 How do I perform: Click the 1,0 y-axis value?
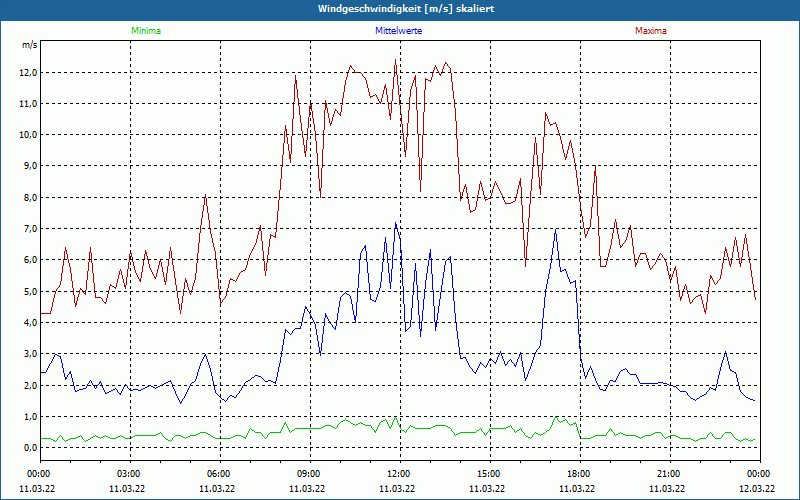(x=30, y=416)
